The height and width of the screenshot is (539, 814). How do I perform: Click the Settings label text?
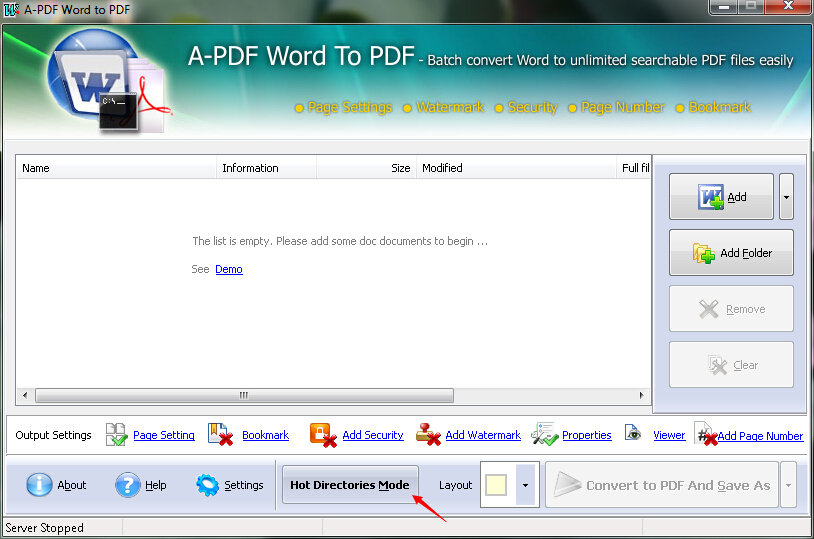point(243,485)
